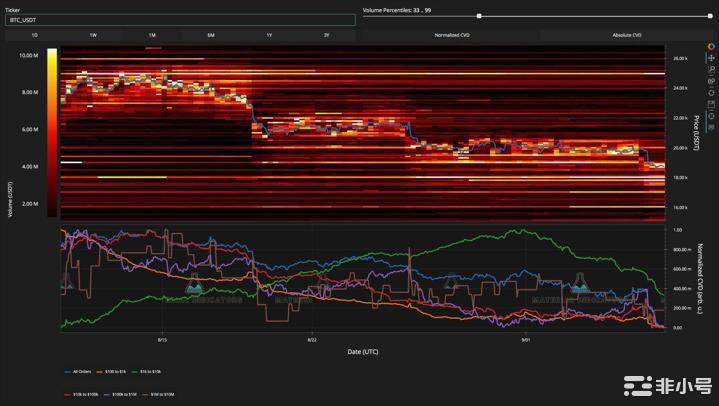Screen dimensions: 719x406
Task: Enable the Wheel Zoom tool
Action: [x=711, y=80]
